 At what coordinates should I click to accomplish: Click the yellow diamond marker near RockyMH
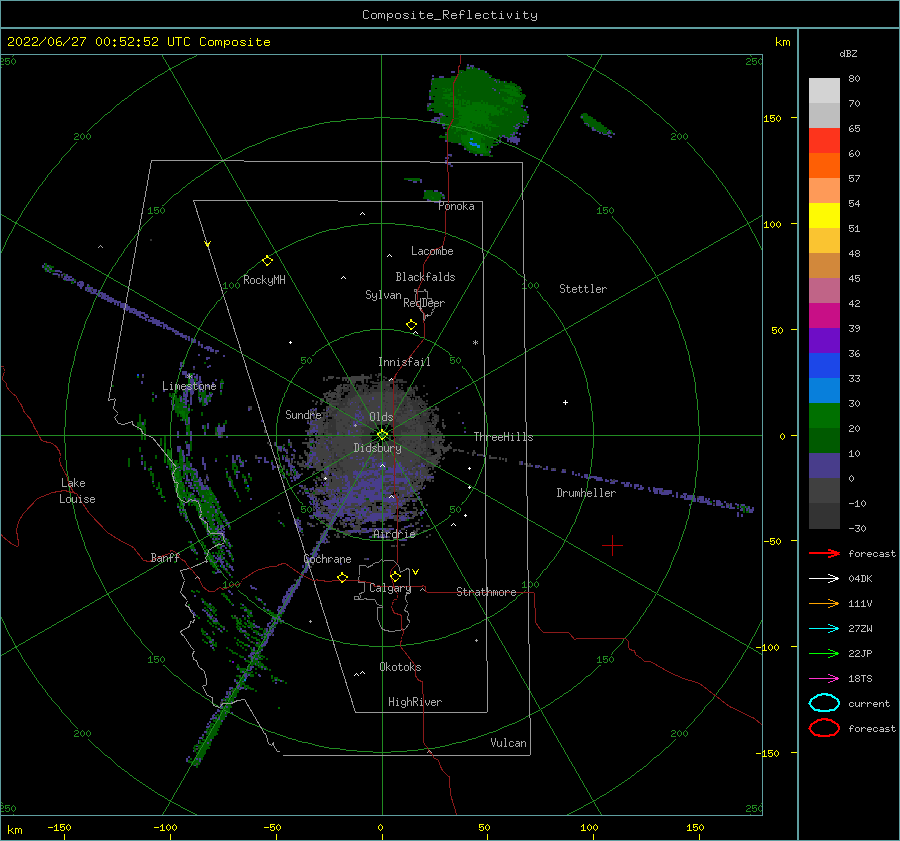267,261
